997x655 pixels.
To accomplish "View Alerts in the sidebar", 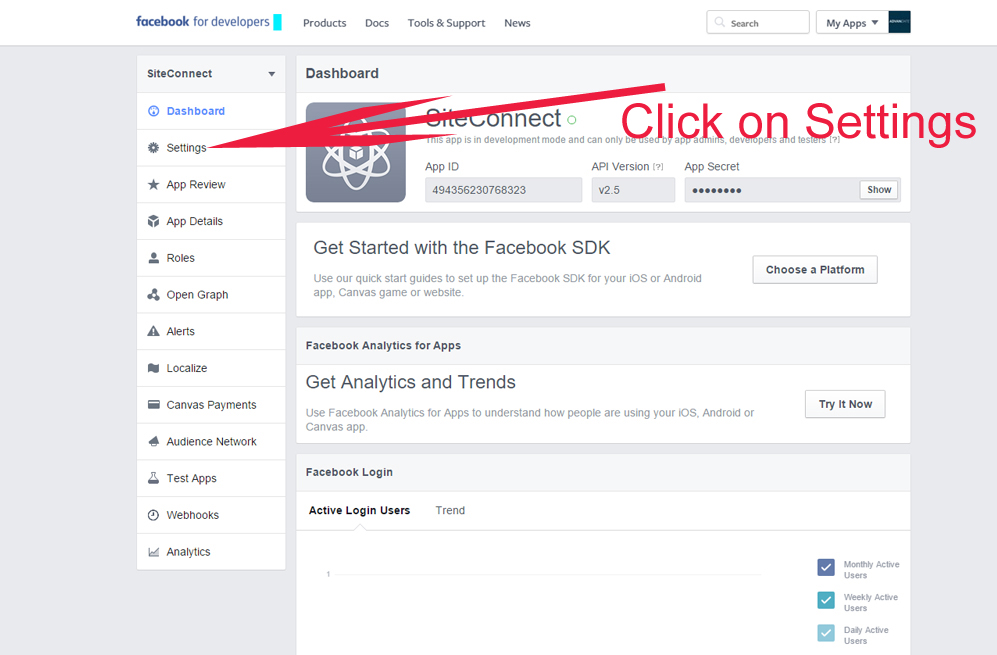I will [x=211, y=331].
